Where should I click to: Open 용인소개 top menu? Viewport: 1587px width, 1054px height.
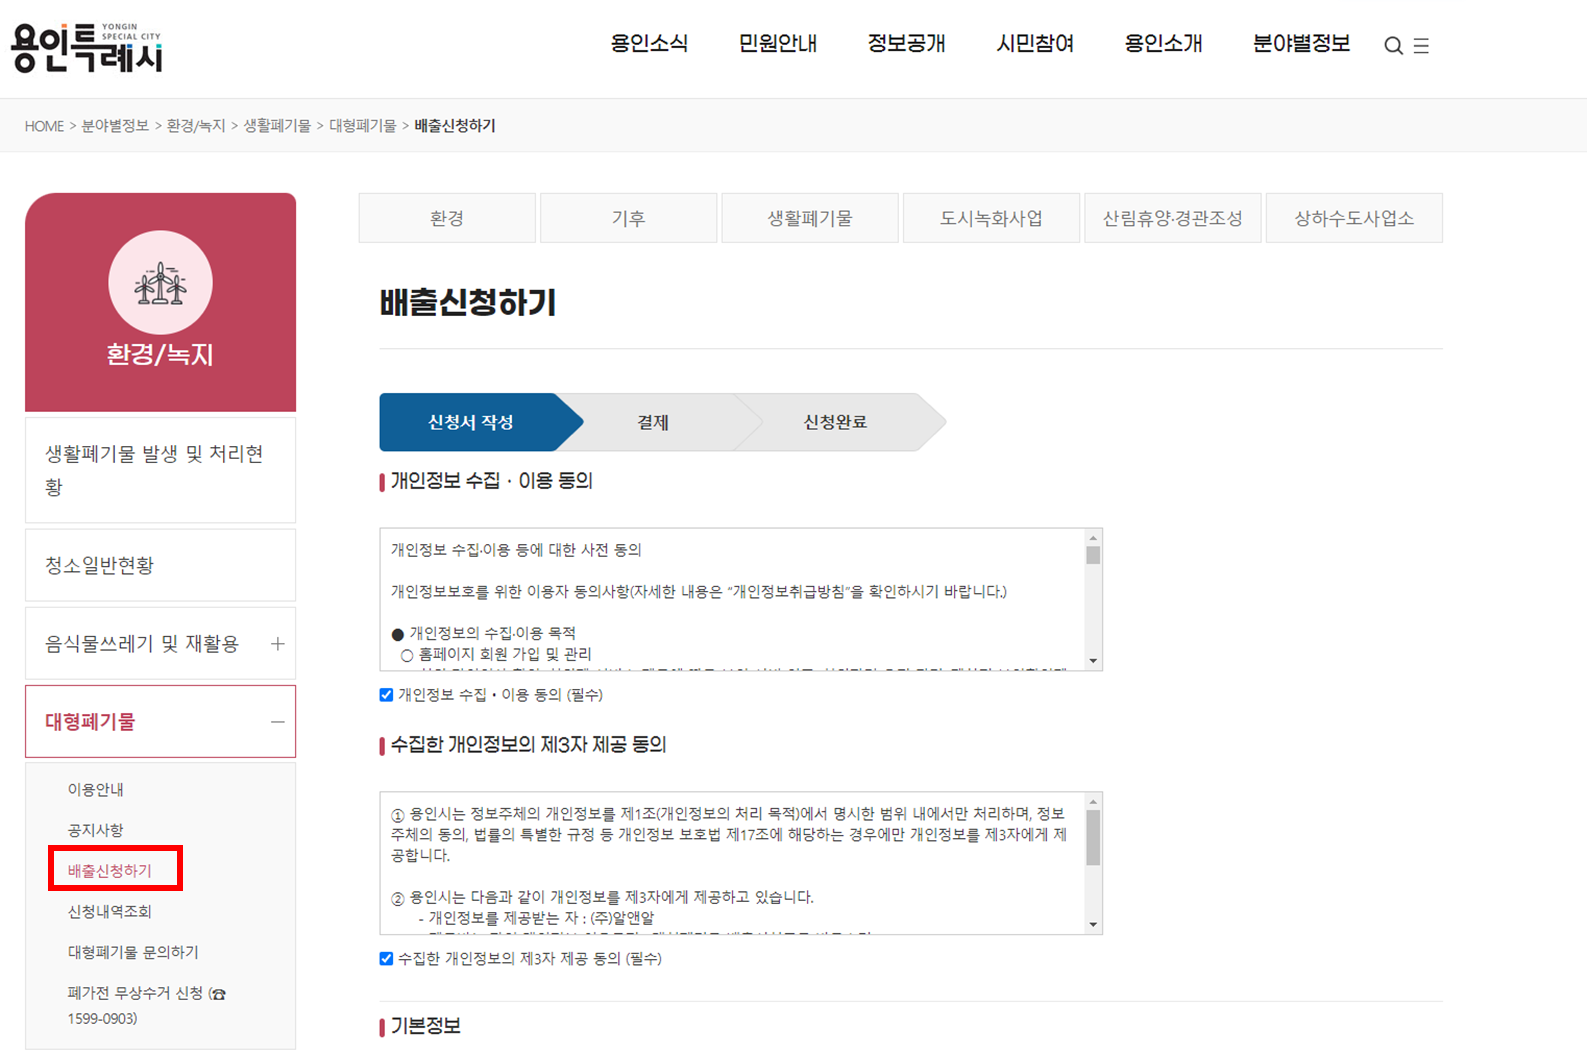pos(1164,44)
